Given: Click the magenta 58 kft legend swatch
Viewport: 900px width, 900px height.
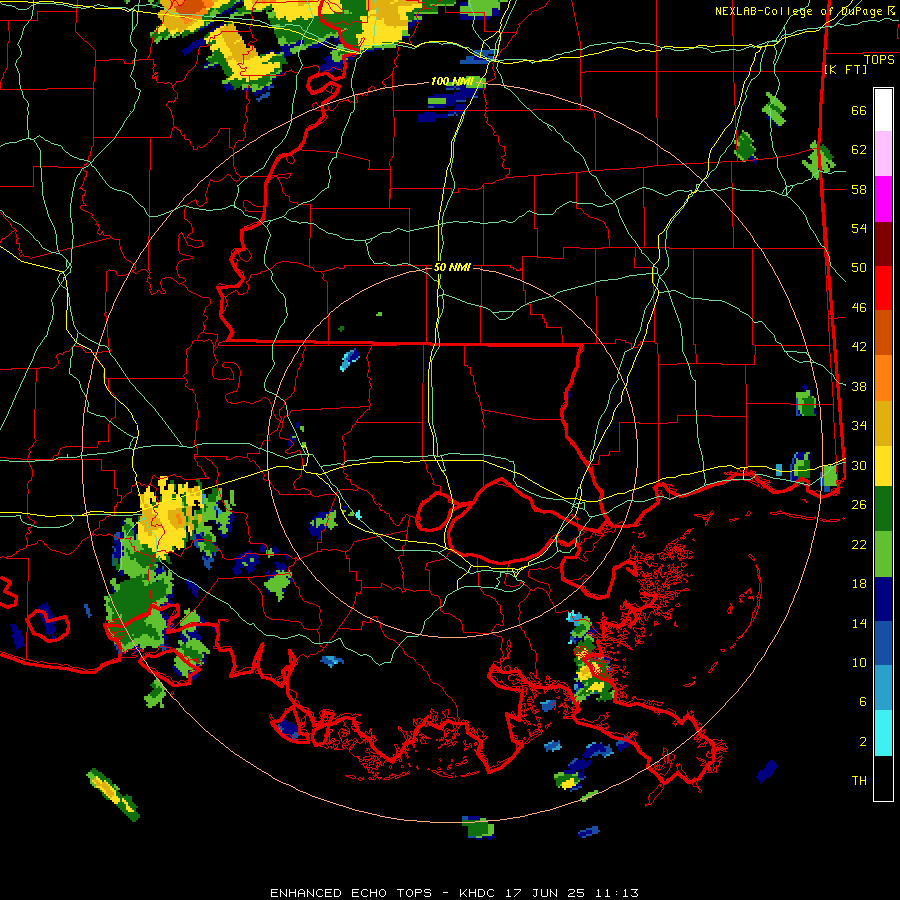Looking at the screenshot, I should (x=883, y=199).
